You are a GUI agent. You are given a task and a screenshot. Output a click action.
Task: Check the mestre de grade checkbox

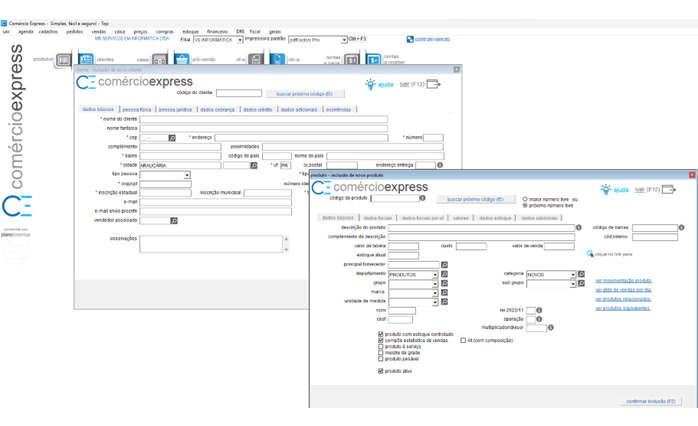point(381,353)
